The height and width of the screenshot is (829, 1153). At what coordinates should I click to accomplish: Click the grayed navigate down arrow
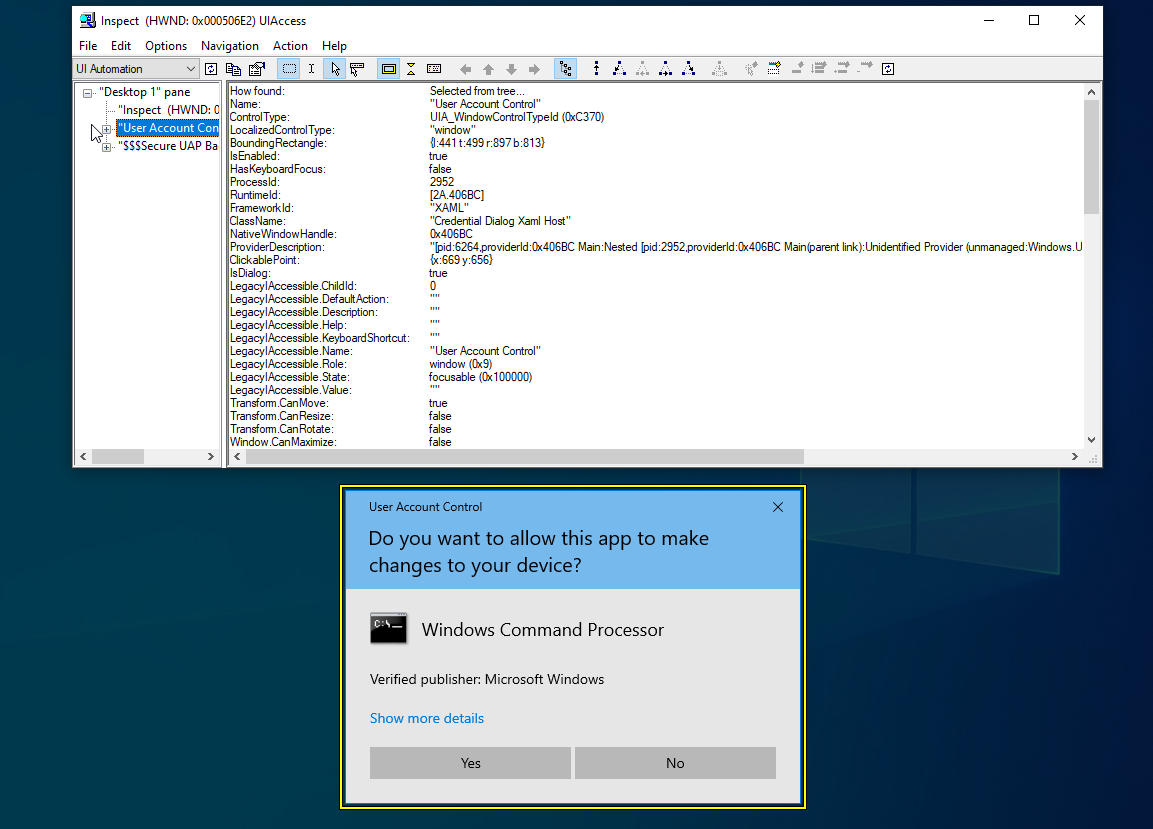click(511, 69)
